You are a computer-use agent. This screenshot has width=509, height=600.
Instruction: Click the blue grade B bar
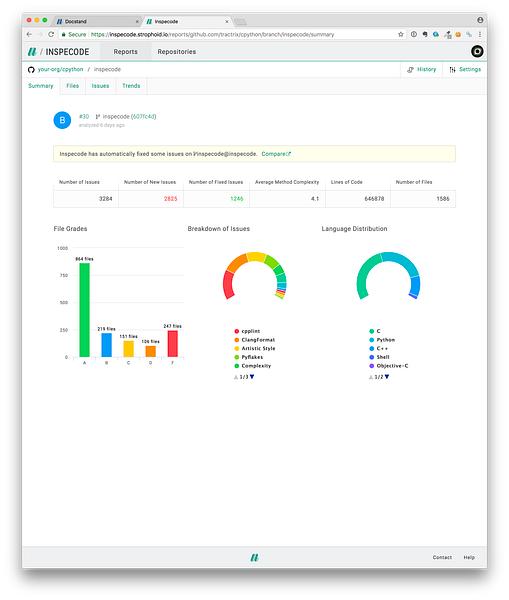click(106, 345)
